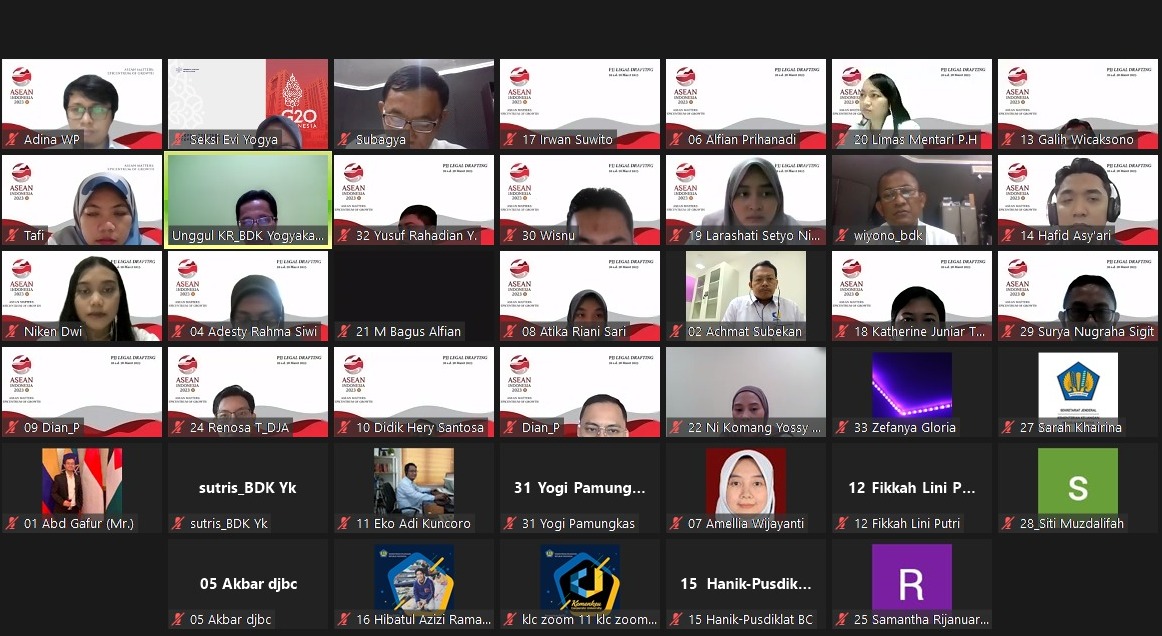Select 02 Achmat Subekan video tile
Image resolution: width=1162 pixels, height=636 pixels.
pos(746,296)
